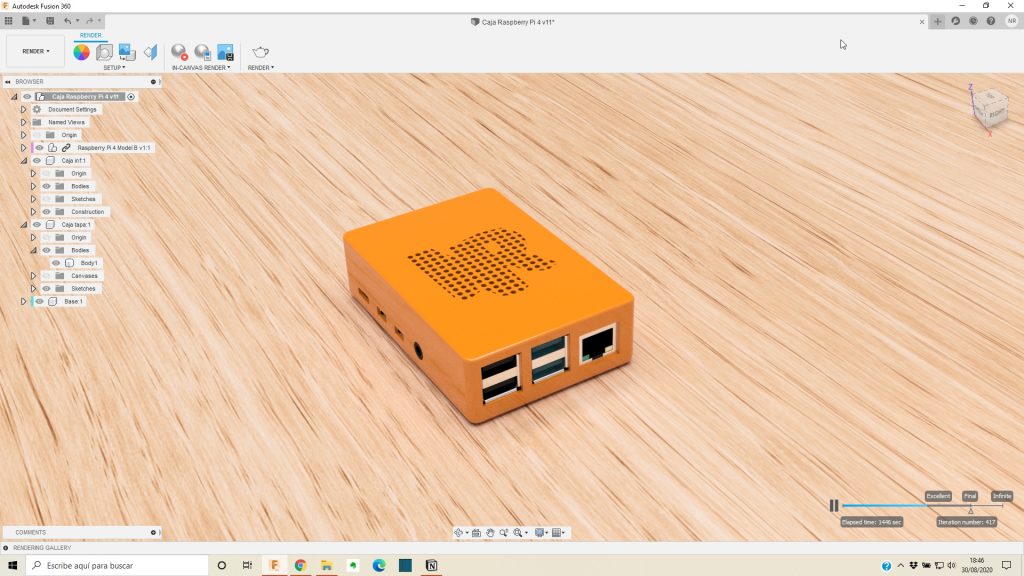This screenshot has height=576, width=1024.
Task: Open the SETUP menu
Action: 114,68
